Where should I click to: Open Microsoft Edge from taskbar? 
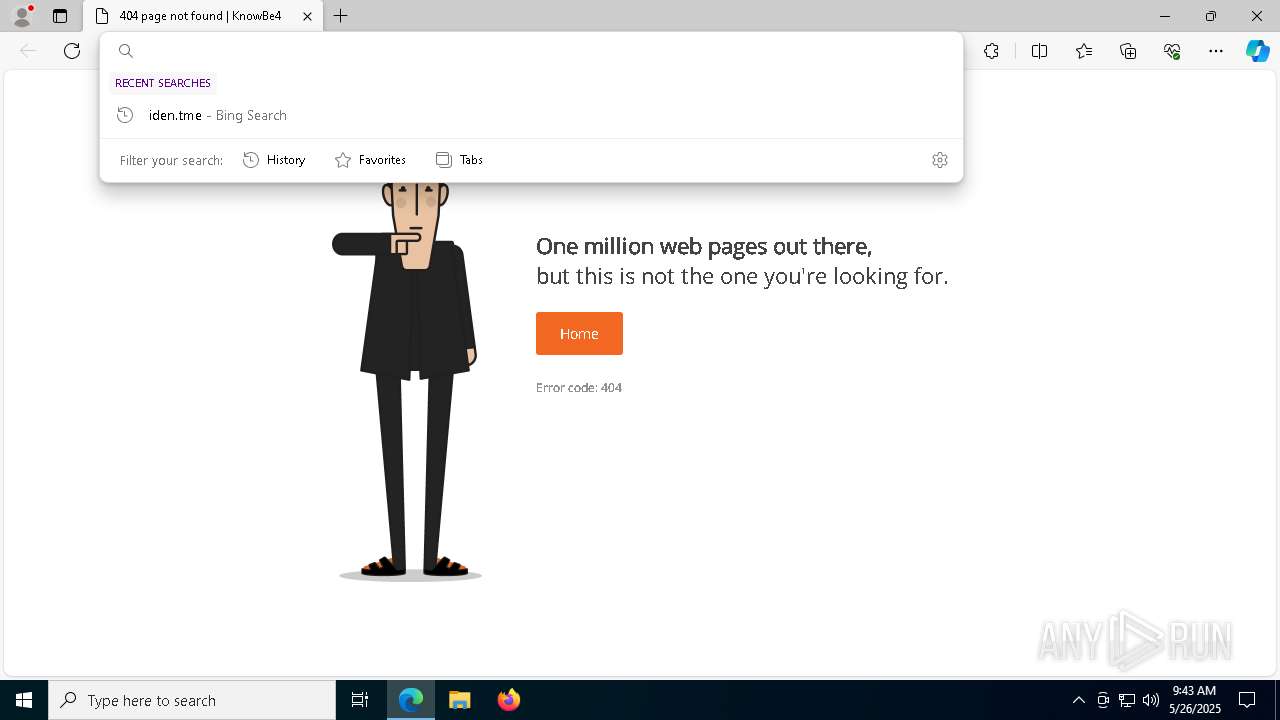411,700
